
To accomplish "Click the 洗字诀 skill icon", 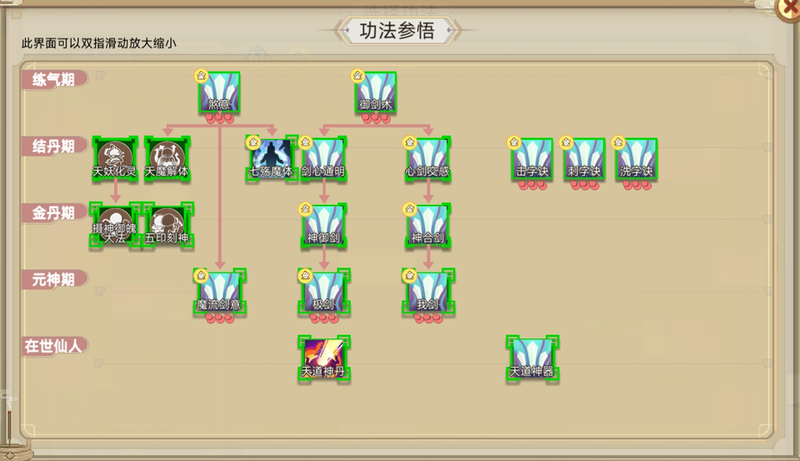I will click(x=637, y=159).
